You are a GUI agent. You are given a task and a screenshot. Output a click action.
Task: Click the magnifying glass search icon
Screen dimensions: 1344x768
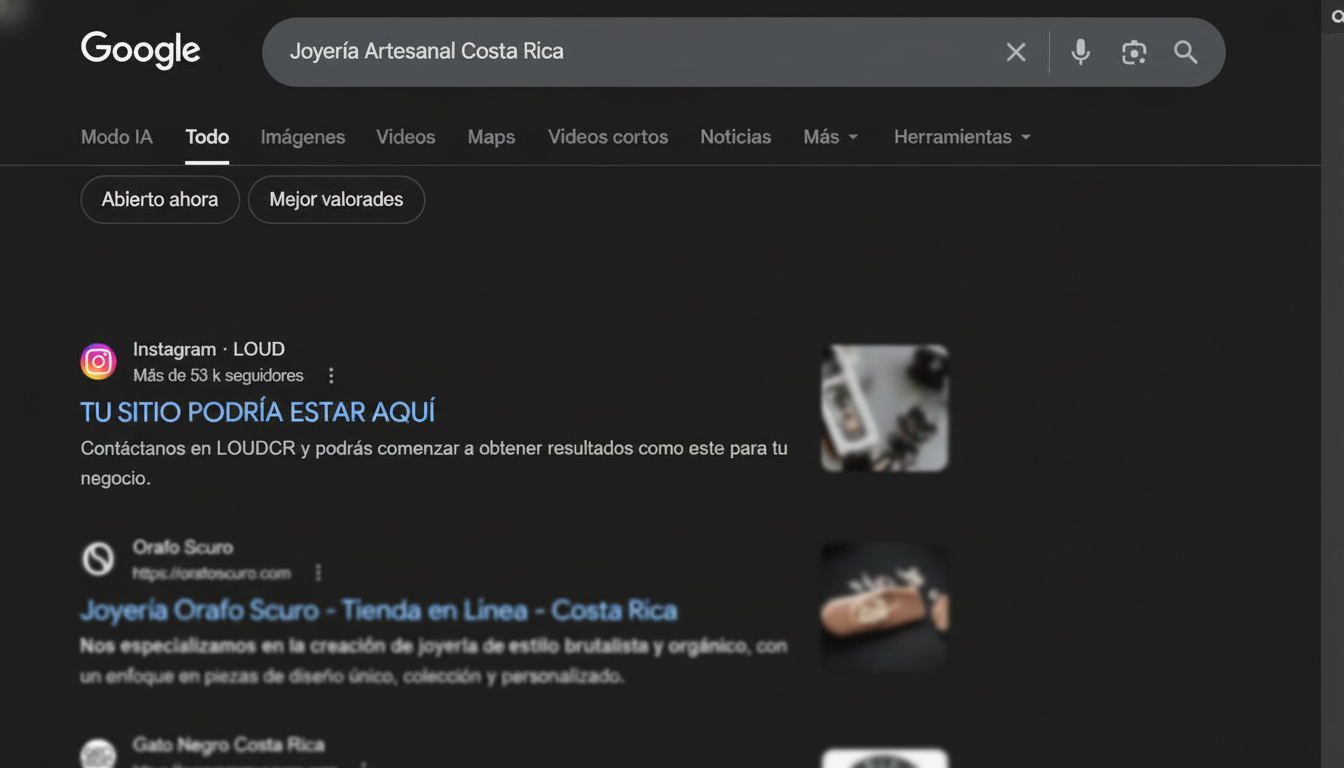point(1186,52)
